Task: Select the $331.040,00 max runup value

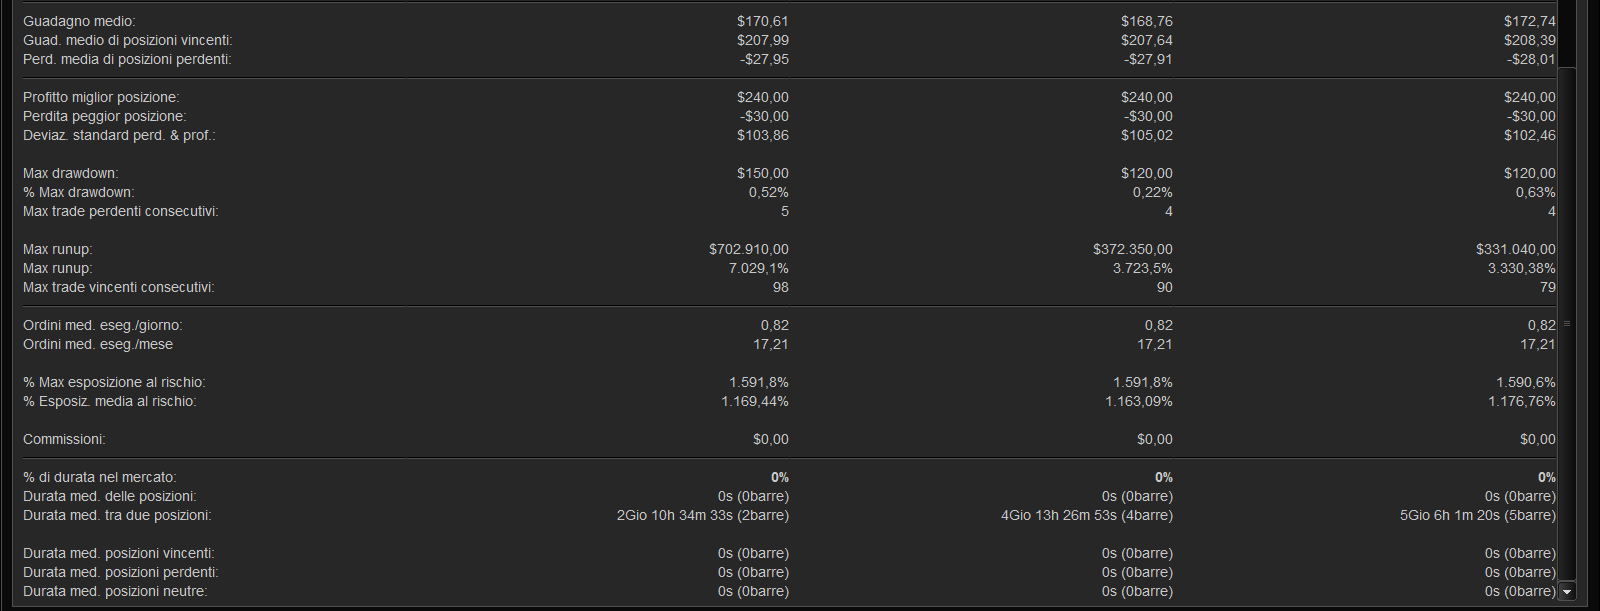Action: click(x=1515, y=249)
